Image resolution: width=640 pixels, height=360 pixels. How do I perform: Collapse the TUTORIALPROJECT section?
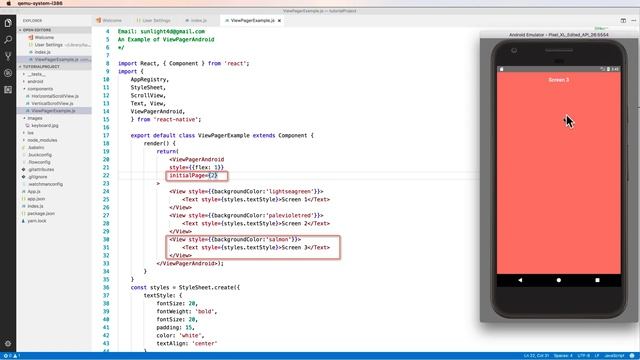click(x=41, y=67)
